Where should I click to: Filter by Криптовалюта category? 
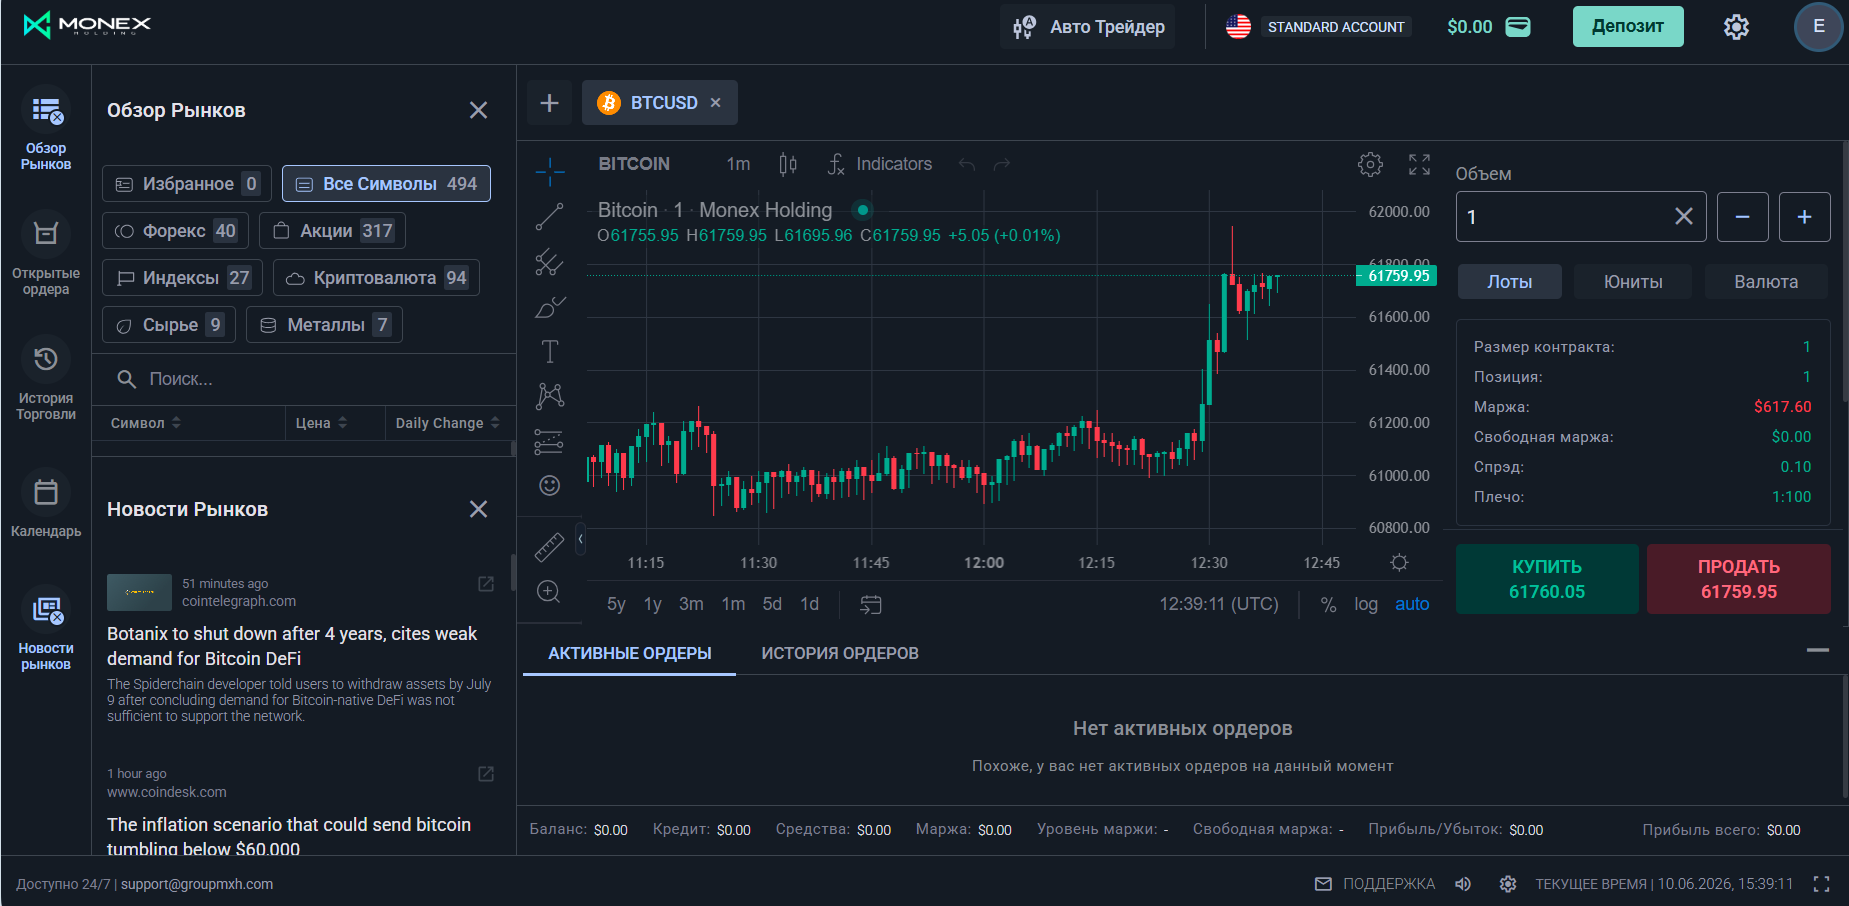tap(376, 278)
